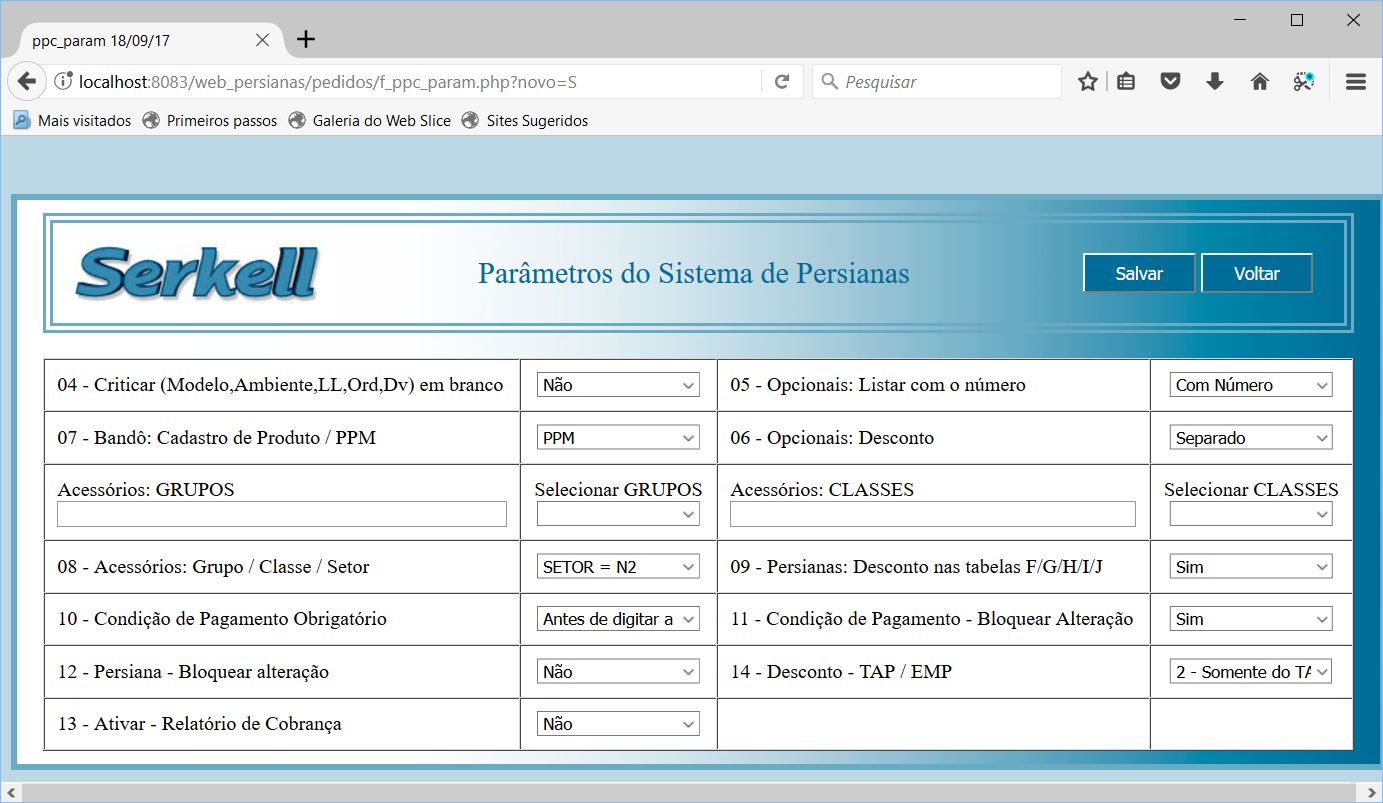This screenshot has height=803, width=1383.
Task: Open dropdown for 09 - Persianas Desconto nas tabelas
Action: coord(1251,567)
